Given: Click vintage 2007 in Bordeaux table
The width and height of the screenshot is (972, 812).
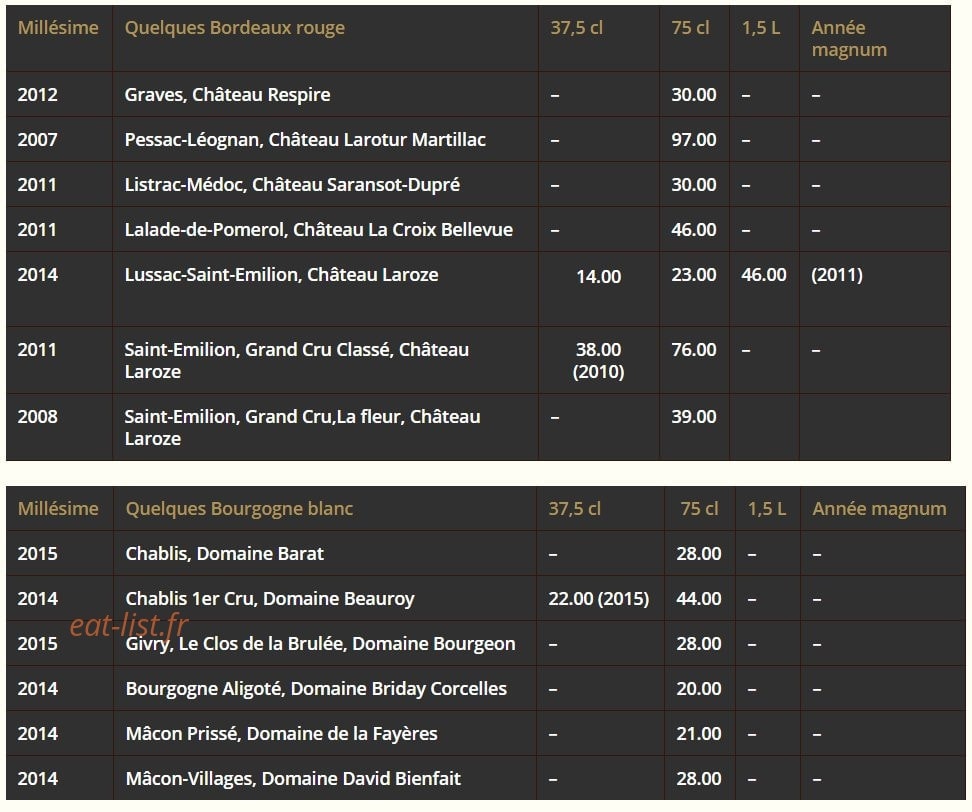Looking at the screenshot, I should (37, 140).
